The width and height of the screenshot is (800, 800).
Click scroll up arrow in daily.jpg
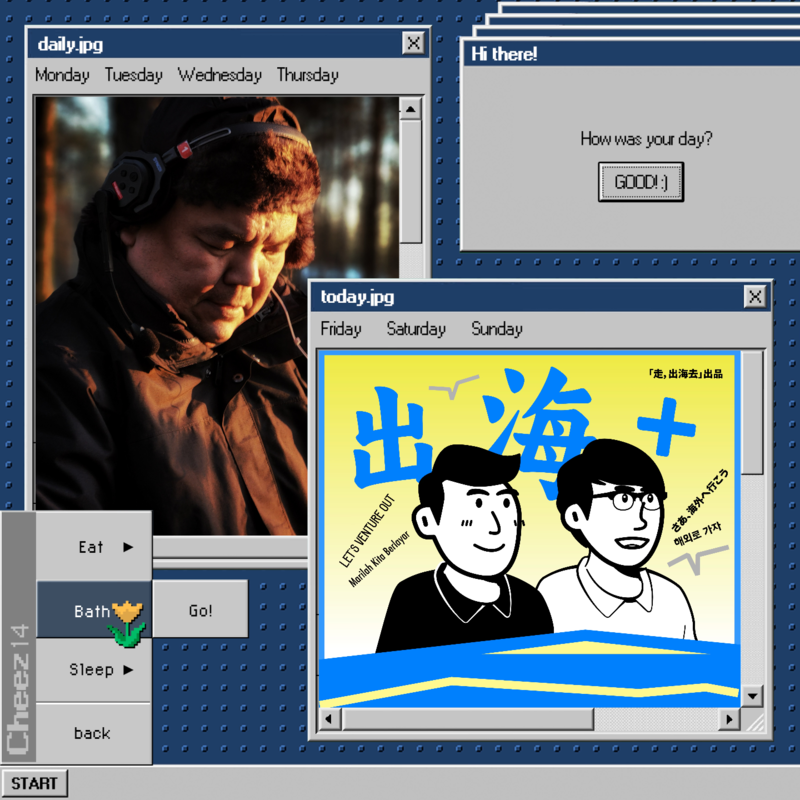[411, 108]
